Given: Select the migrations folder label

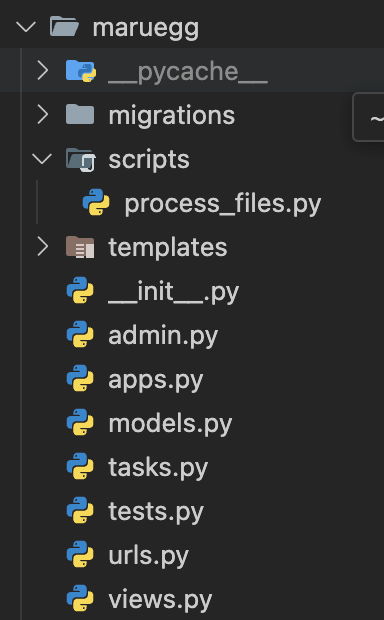Looking at the screenshot, I should click(x=172, y=116).
